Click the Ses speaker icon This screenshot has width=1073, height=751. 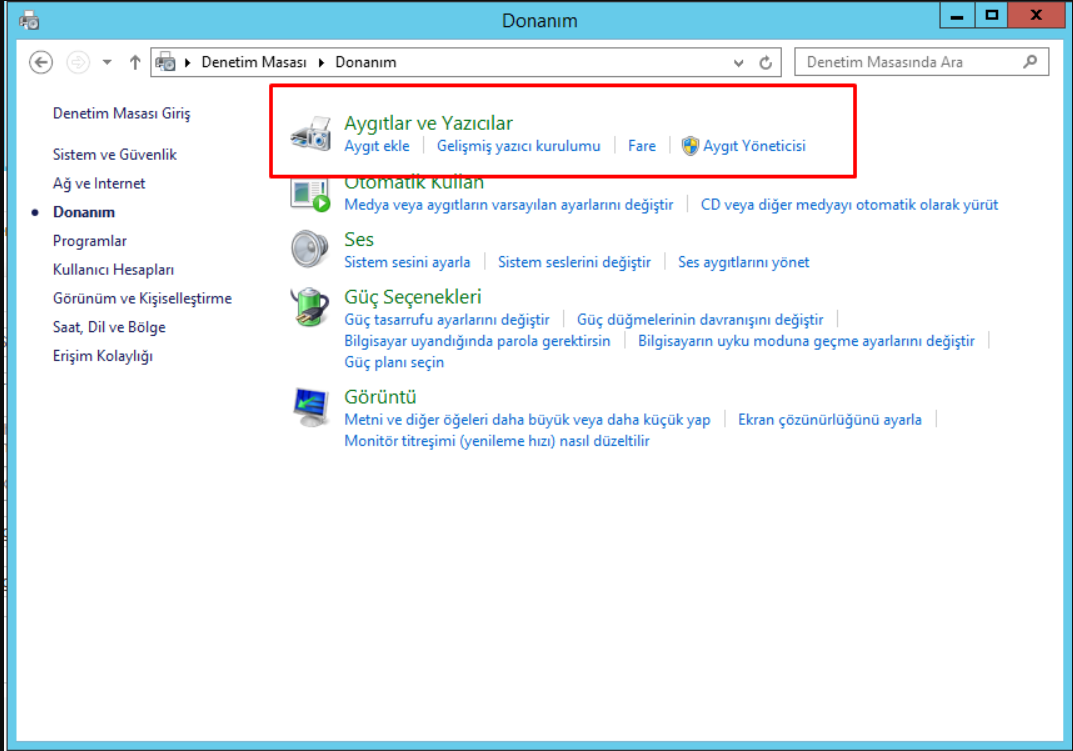(310, 249)
